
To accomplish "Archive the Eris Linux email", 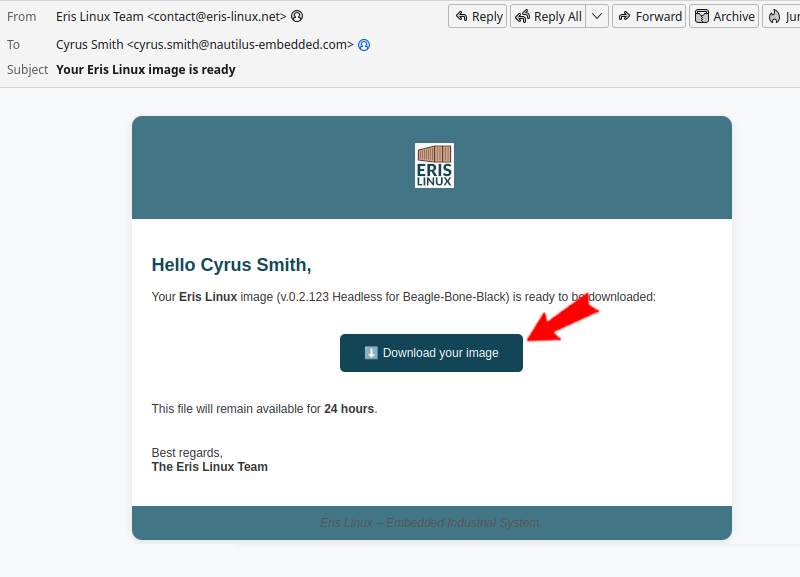I will [724, 16].
